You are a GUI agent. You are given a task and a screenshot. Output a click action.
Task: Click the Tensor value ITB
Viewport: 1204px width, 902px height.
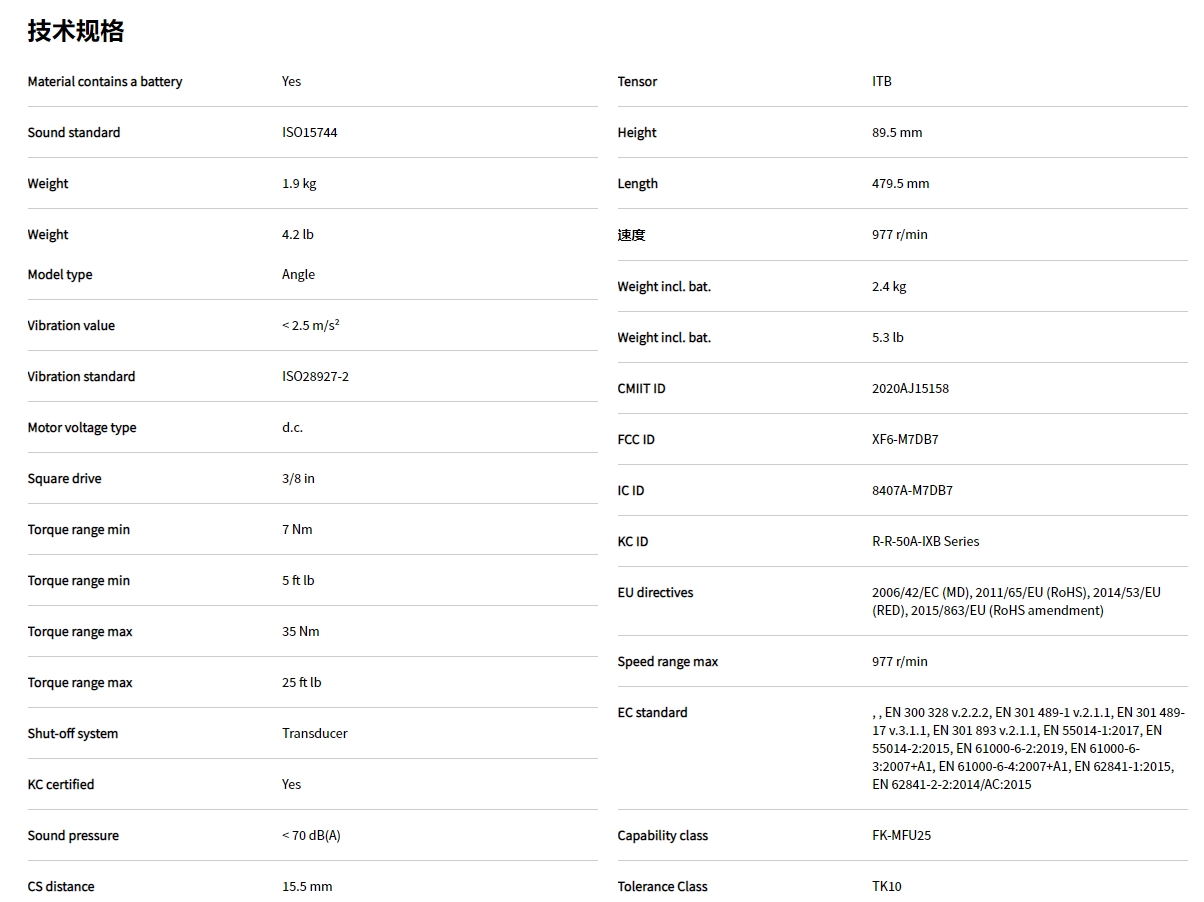[x=881, y=82]
